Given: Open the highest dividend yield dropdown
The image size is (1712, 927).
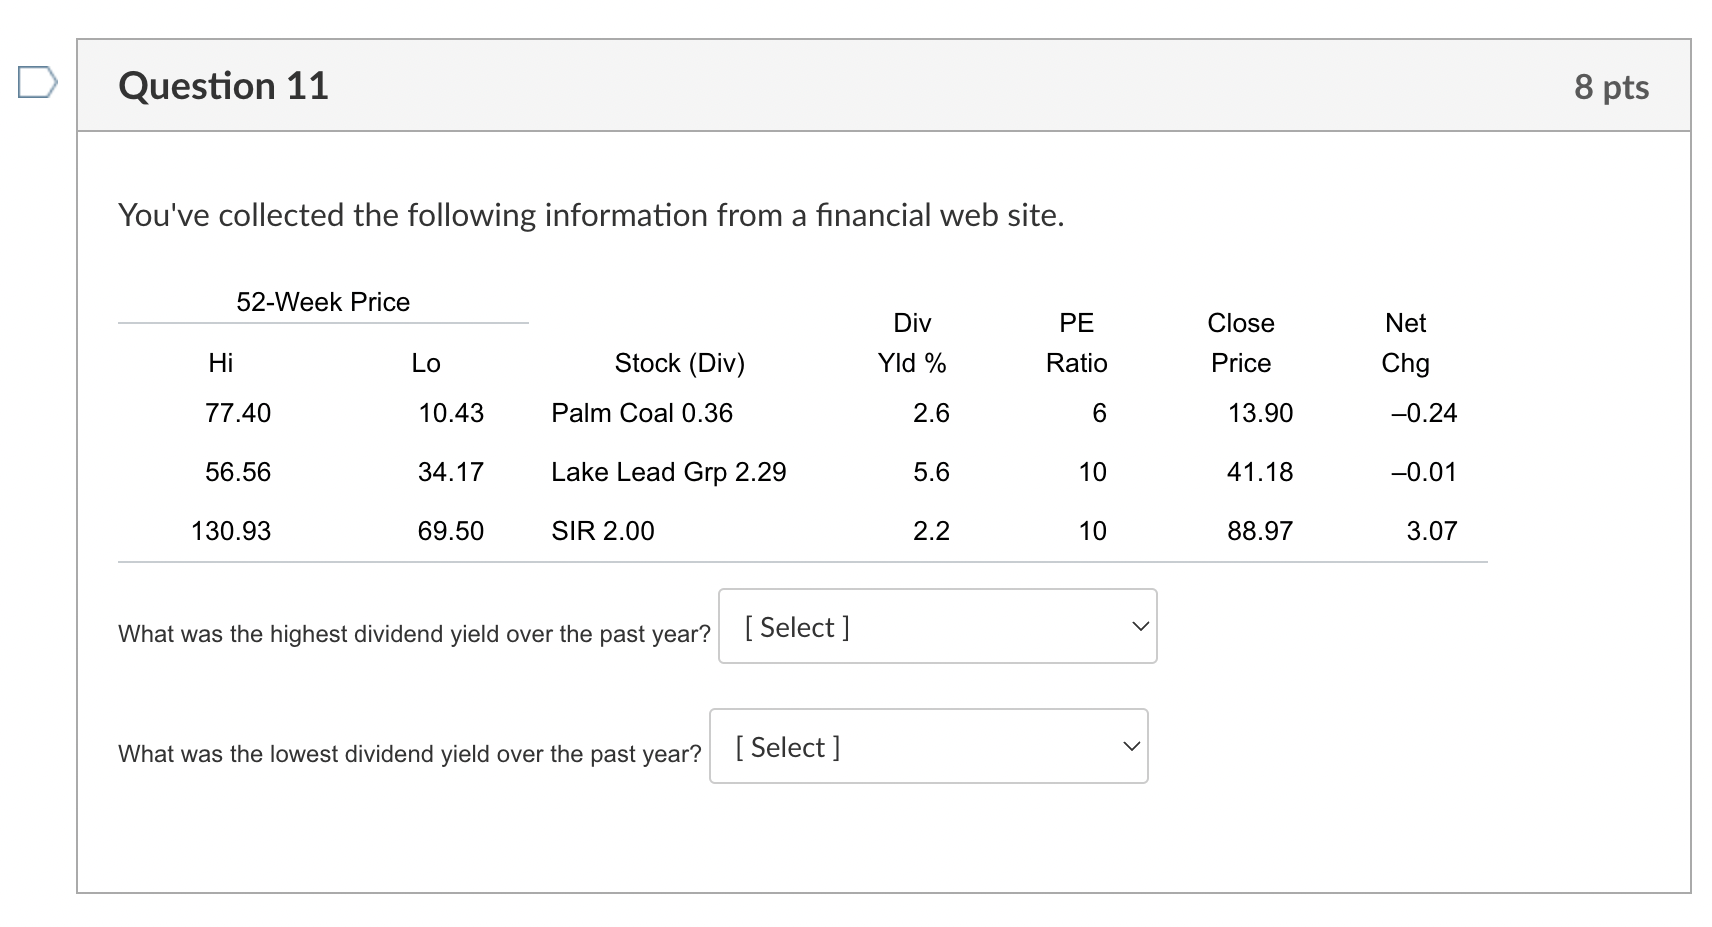Looking at the screenshot, I should [937, 627].
